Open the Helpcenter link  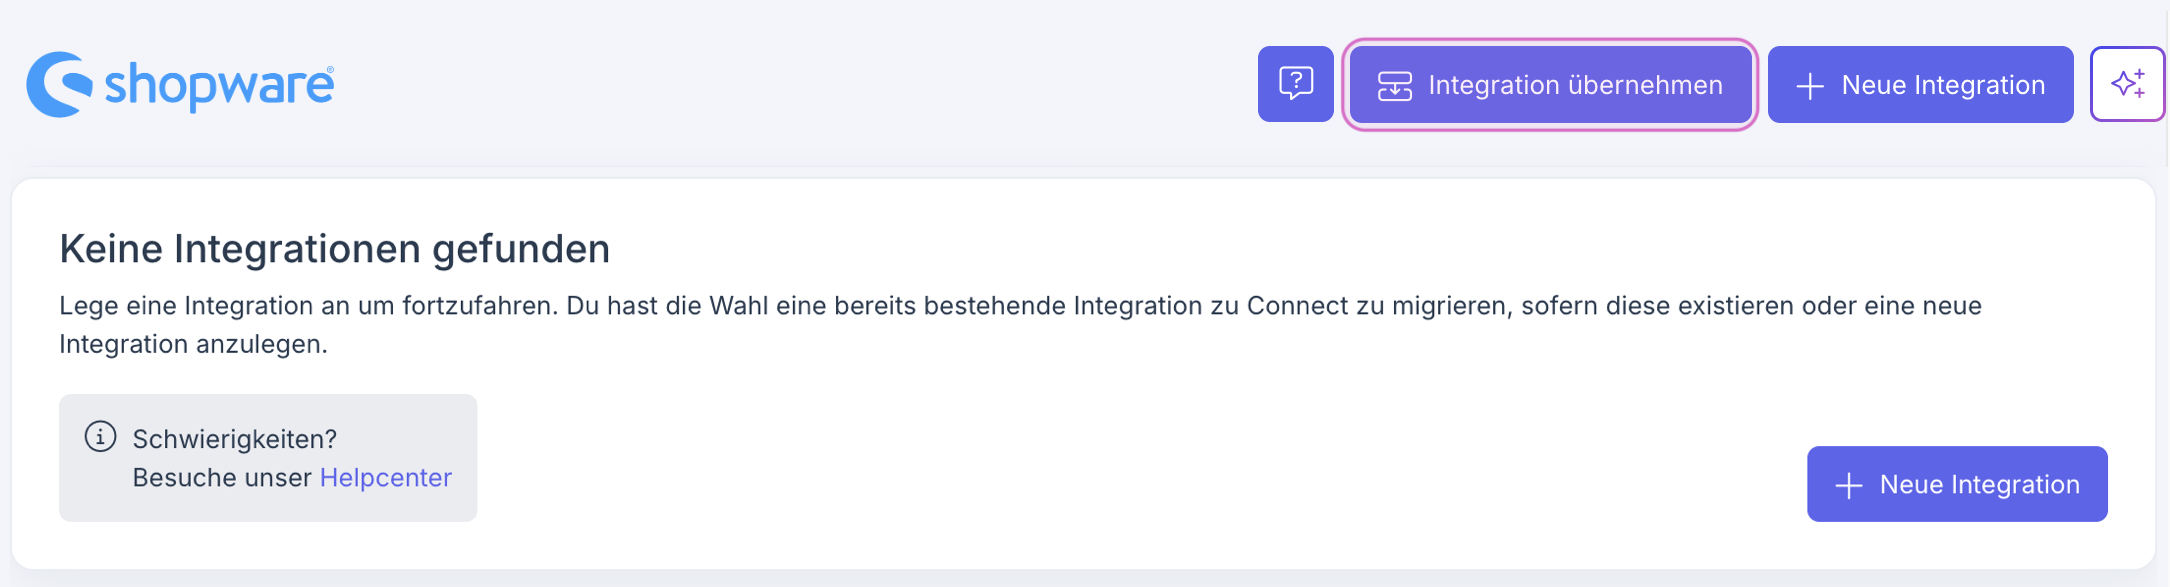click(x=385, y=478)
